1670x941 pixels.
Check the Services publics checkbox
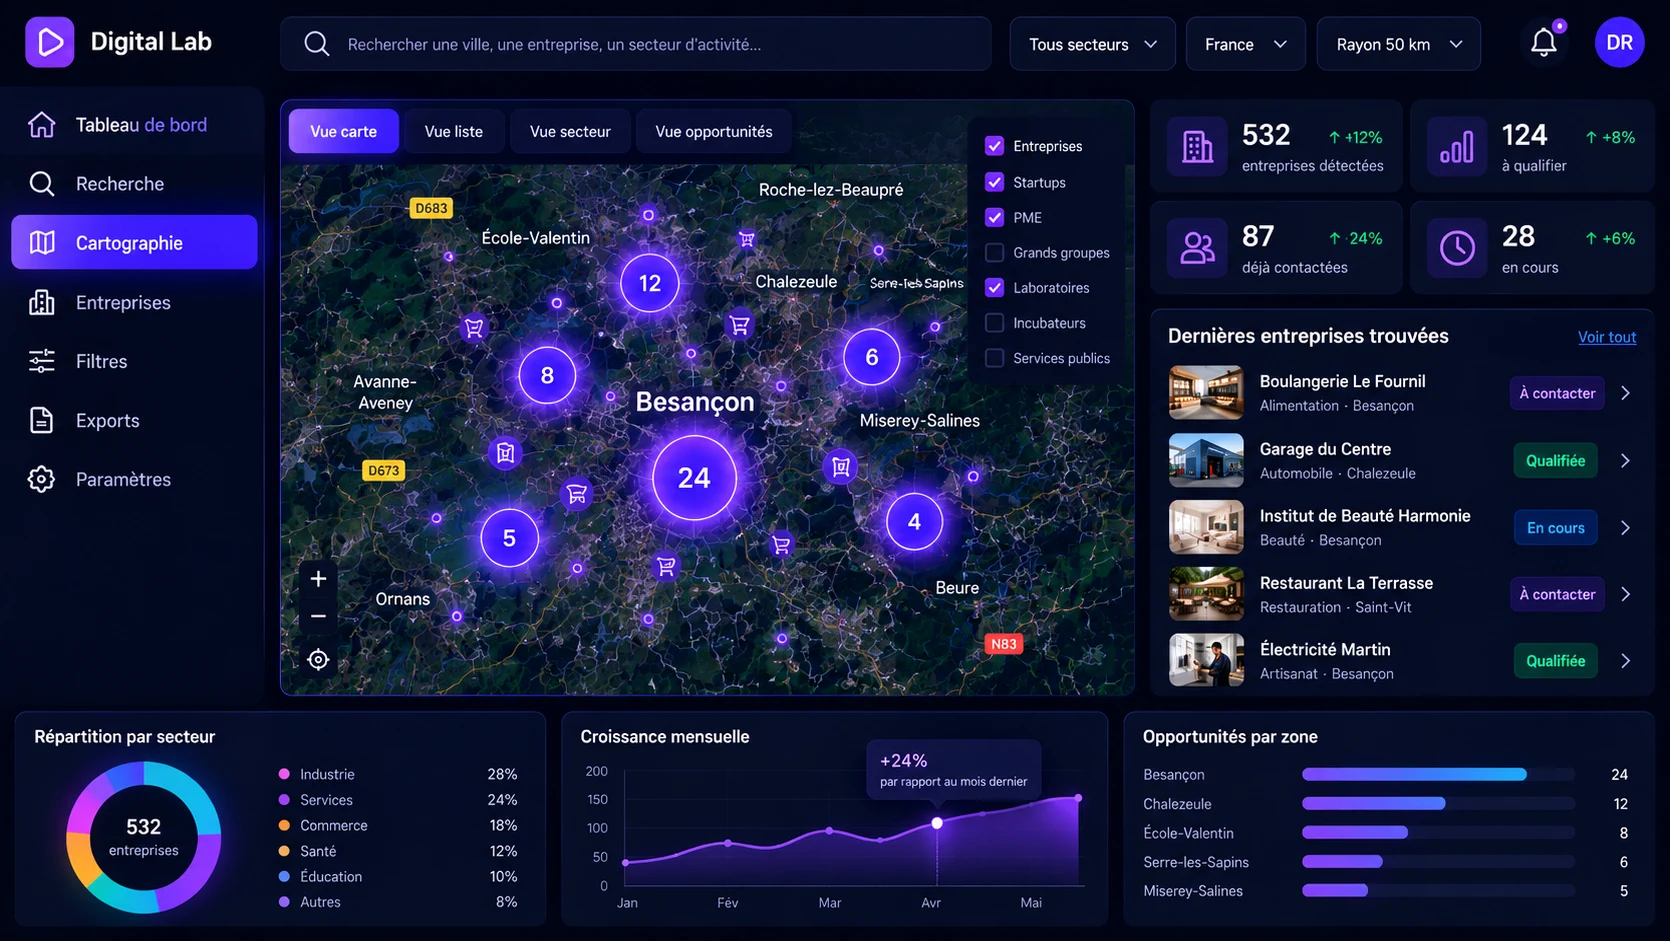(x=994, y=358)
